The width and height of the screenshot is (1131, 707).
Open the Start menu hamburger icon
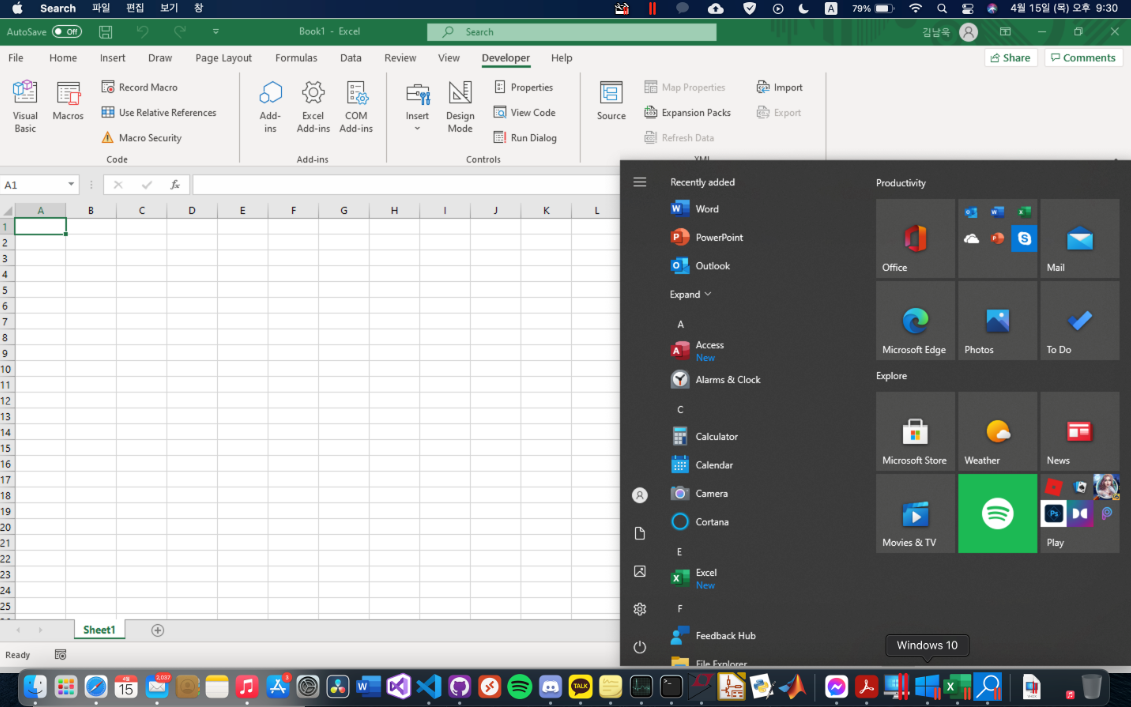(640, 182)
